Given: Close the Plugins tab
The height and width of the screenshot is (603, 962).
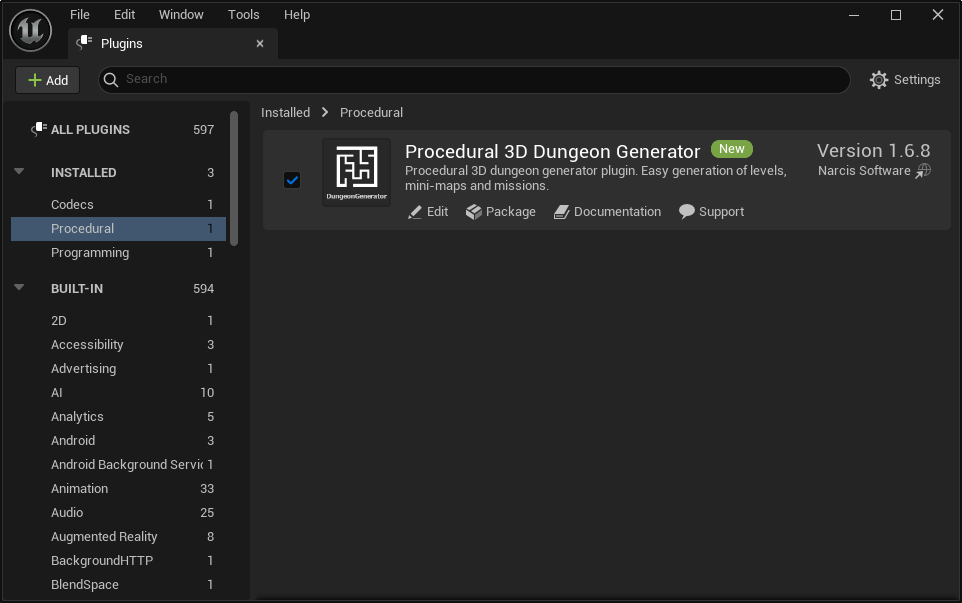Looking at the screenshot, I should 260,44.
